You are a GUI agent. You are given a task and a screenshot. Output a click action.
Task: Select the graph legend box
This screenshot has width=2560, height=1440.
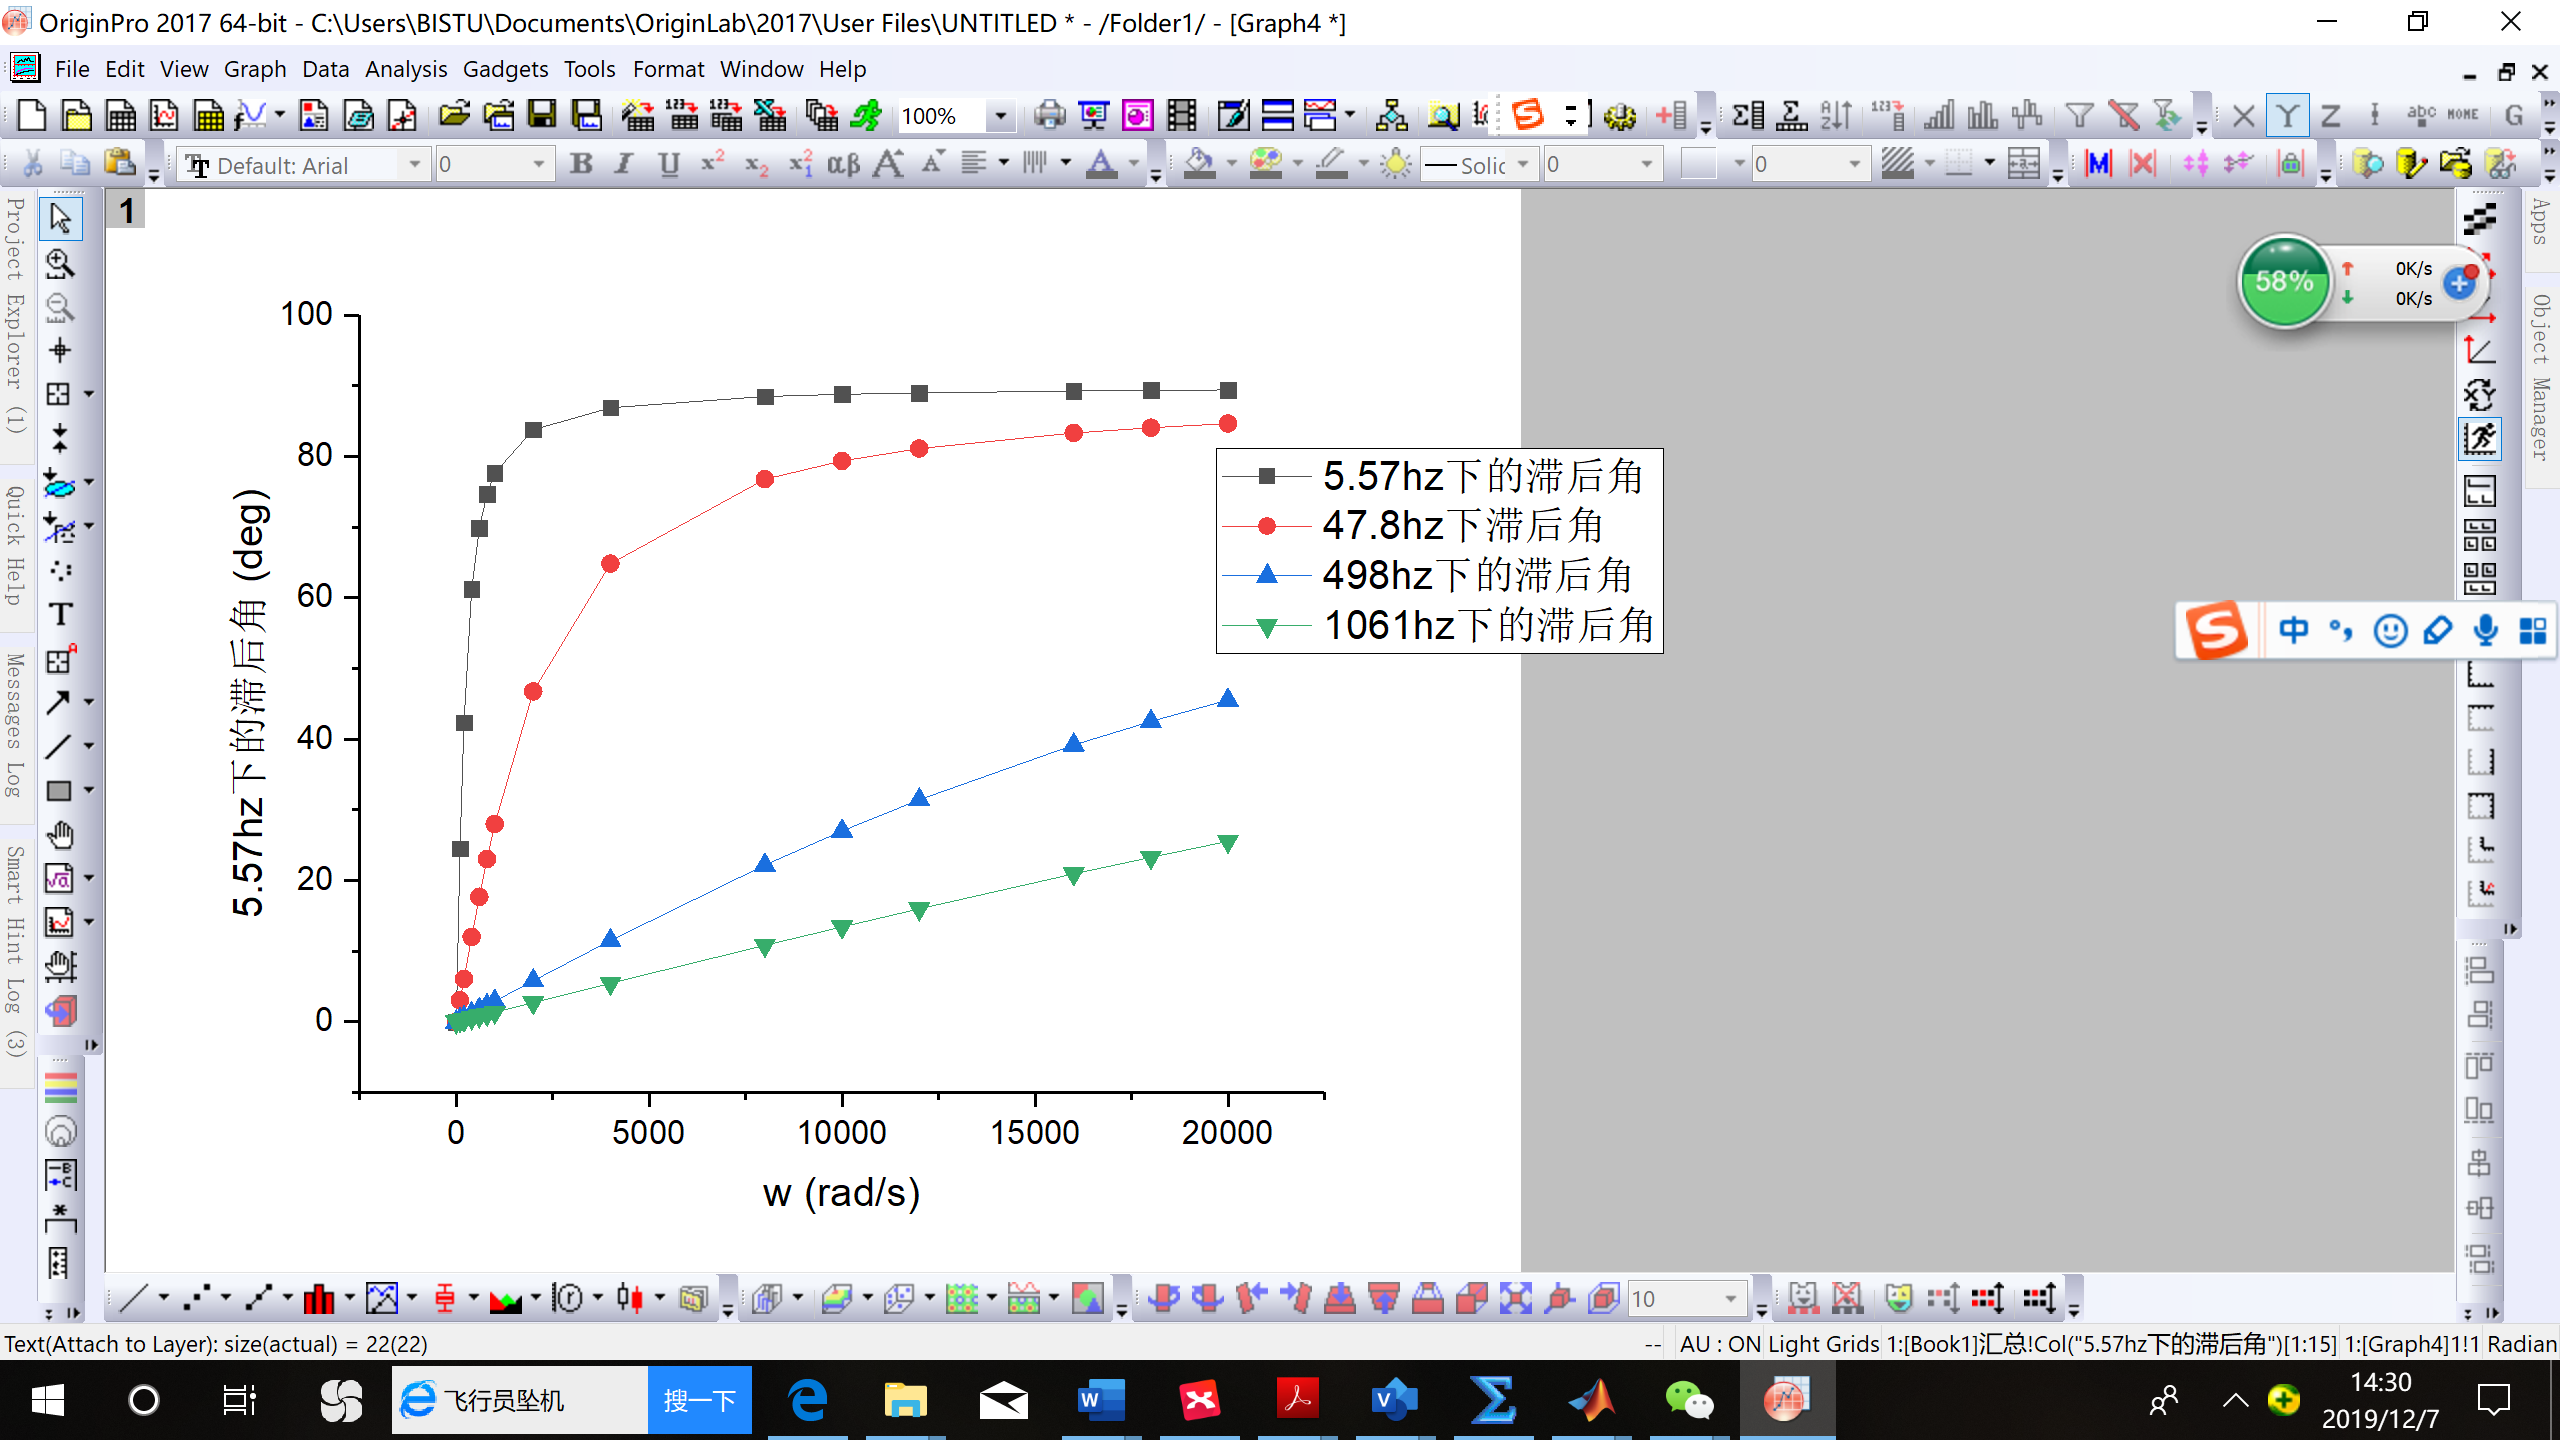[x=1438, y=550]
